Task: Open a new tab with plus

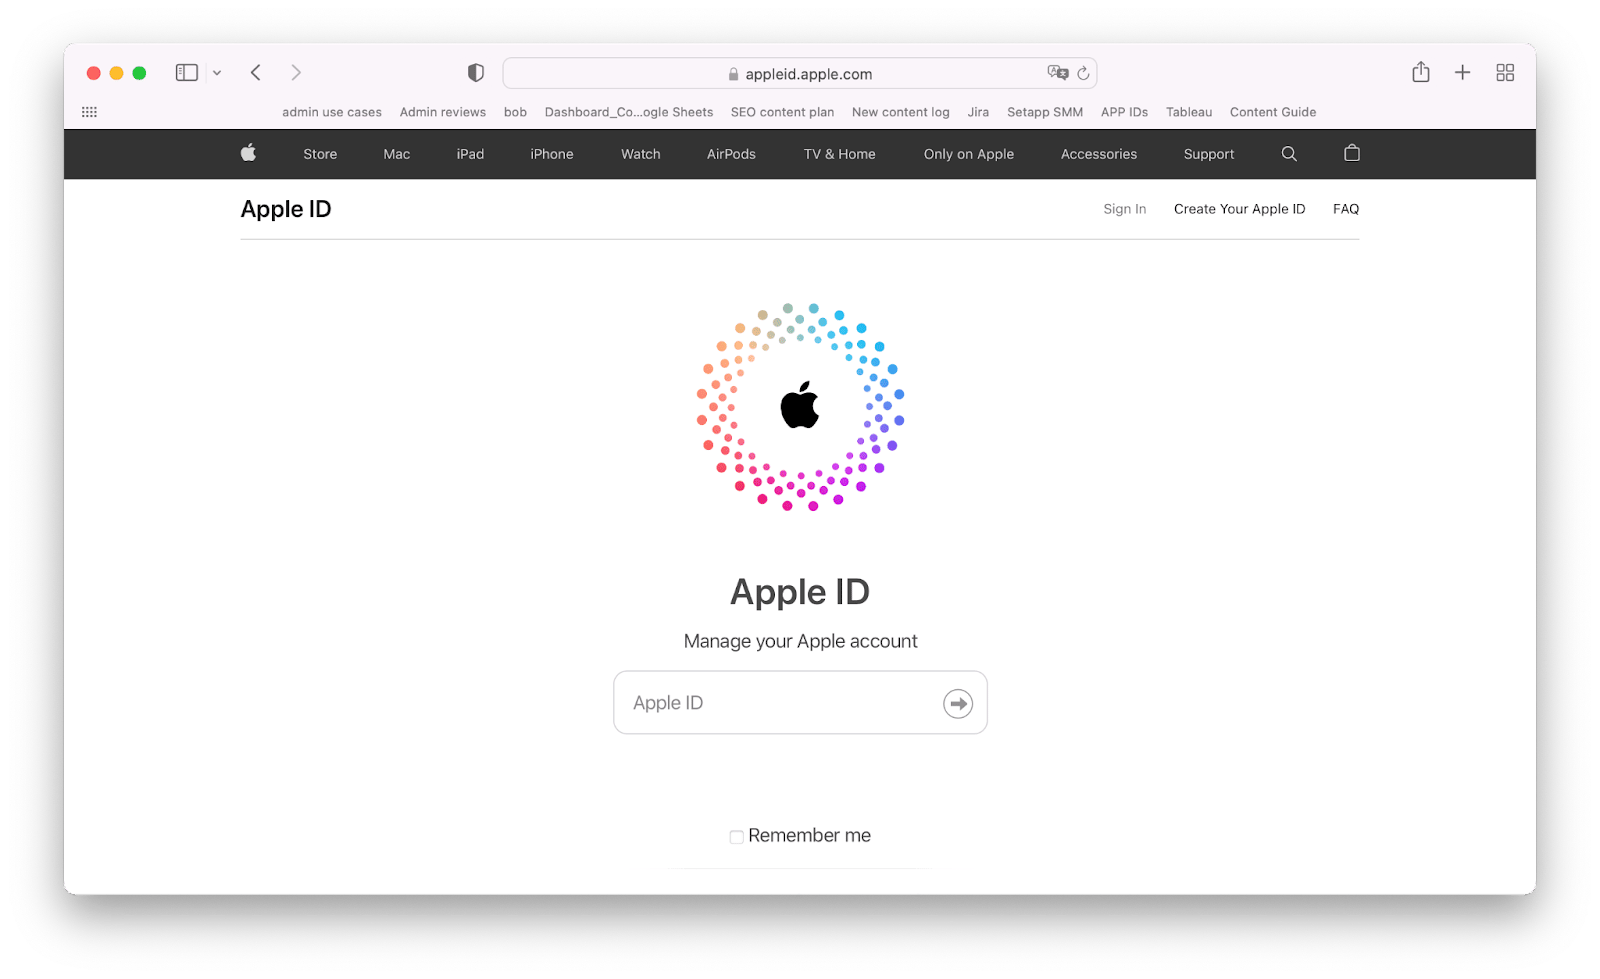Action: click(x=1462, y=73)
